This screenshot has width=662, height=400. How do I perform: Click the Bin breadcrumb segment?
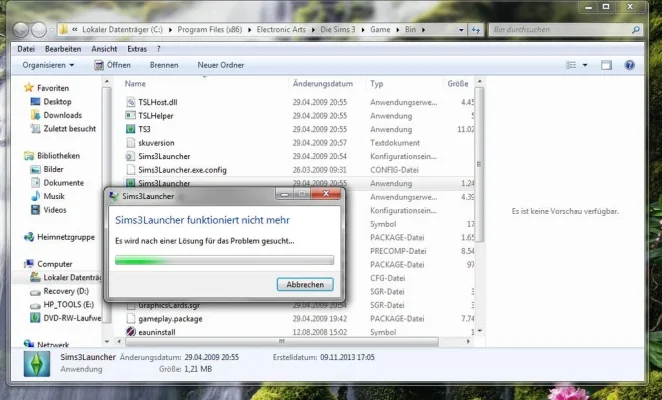(x=410, y=30)
